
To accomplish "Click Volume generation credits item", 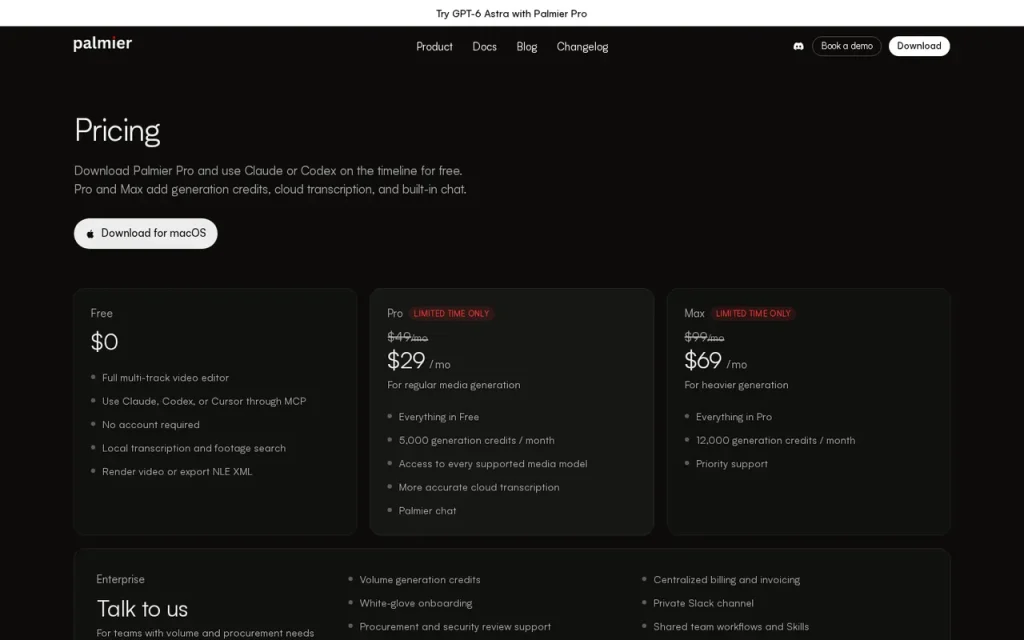I will click(x=419, y=580).
